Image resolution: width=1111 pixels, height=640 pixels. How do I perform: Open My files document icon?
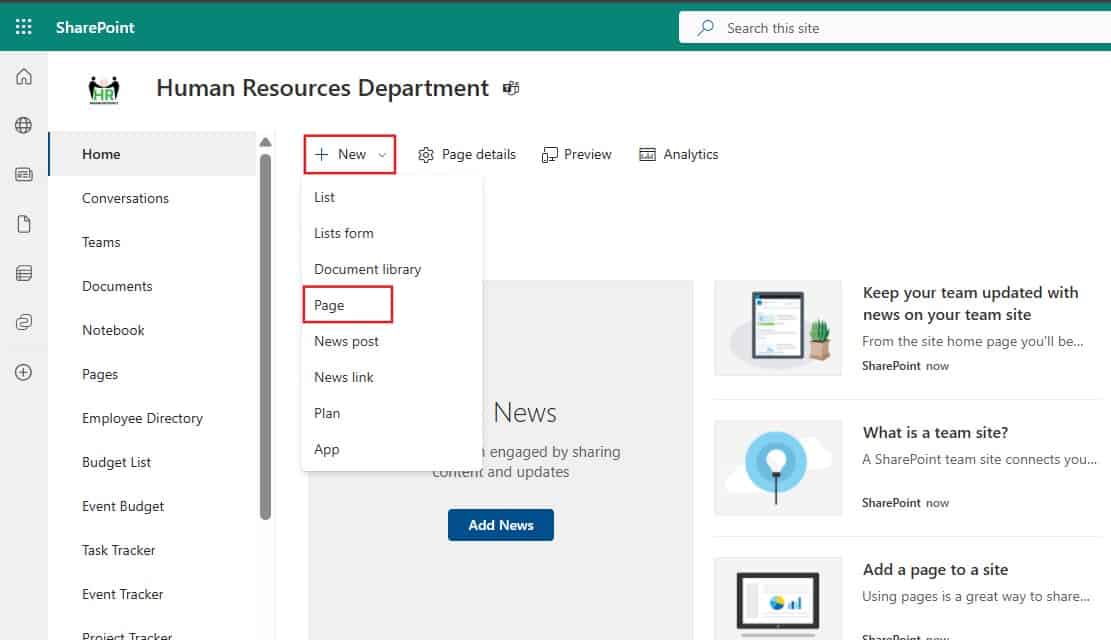23,224
